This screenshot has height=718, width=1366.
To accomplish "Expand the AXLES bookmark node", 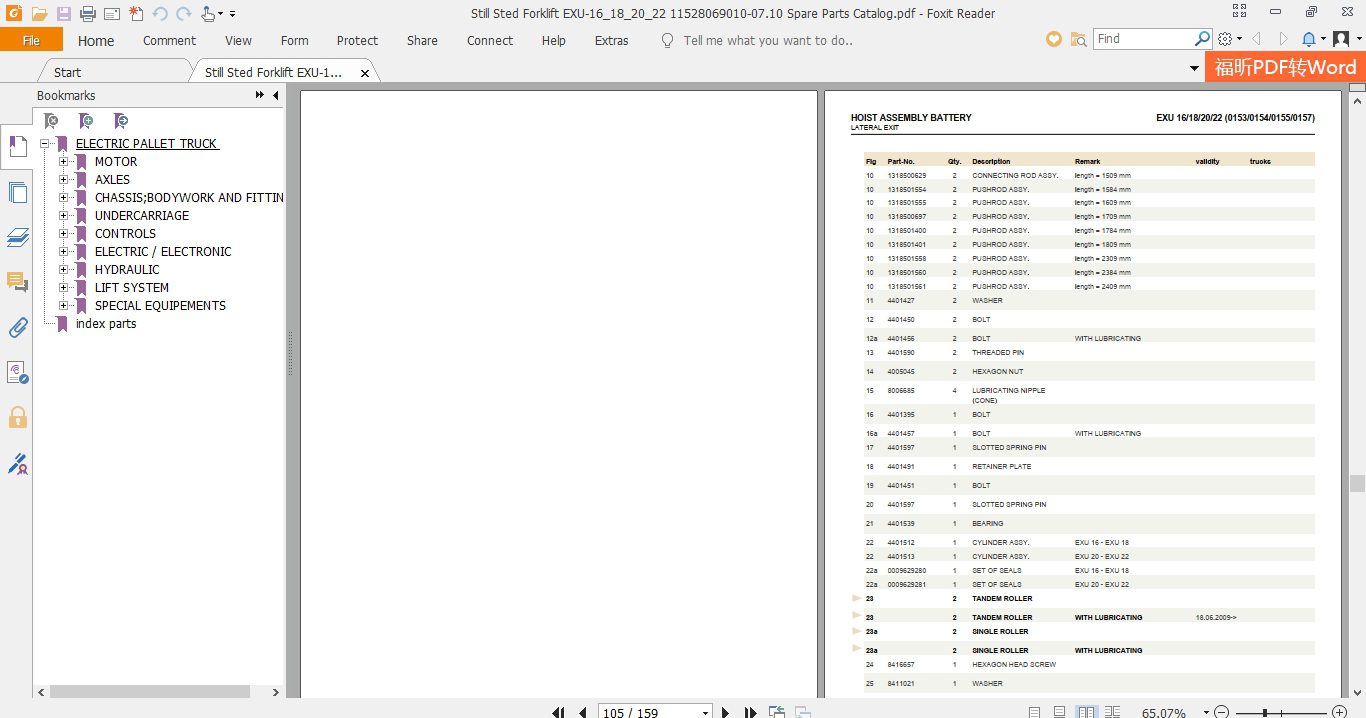I will (64, 180).
